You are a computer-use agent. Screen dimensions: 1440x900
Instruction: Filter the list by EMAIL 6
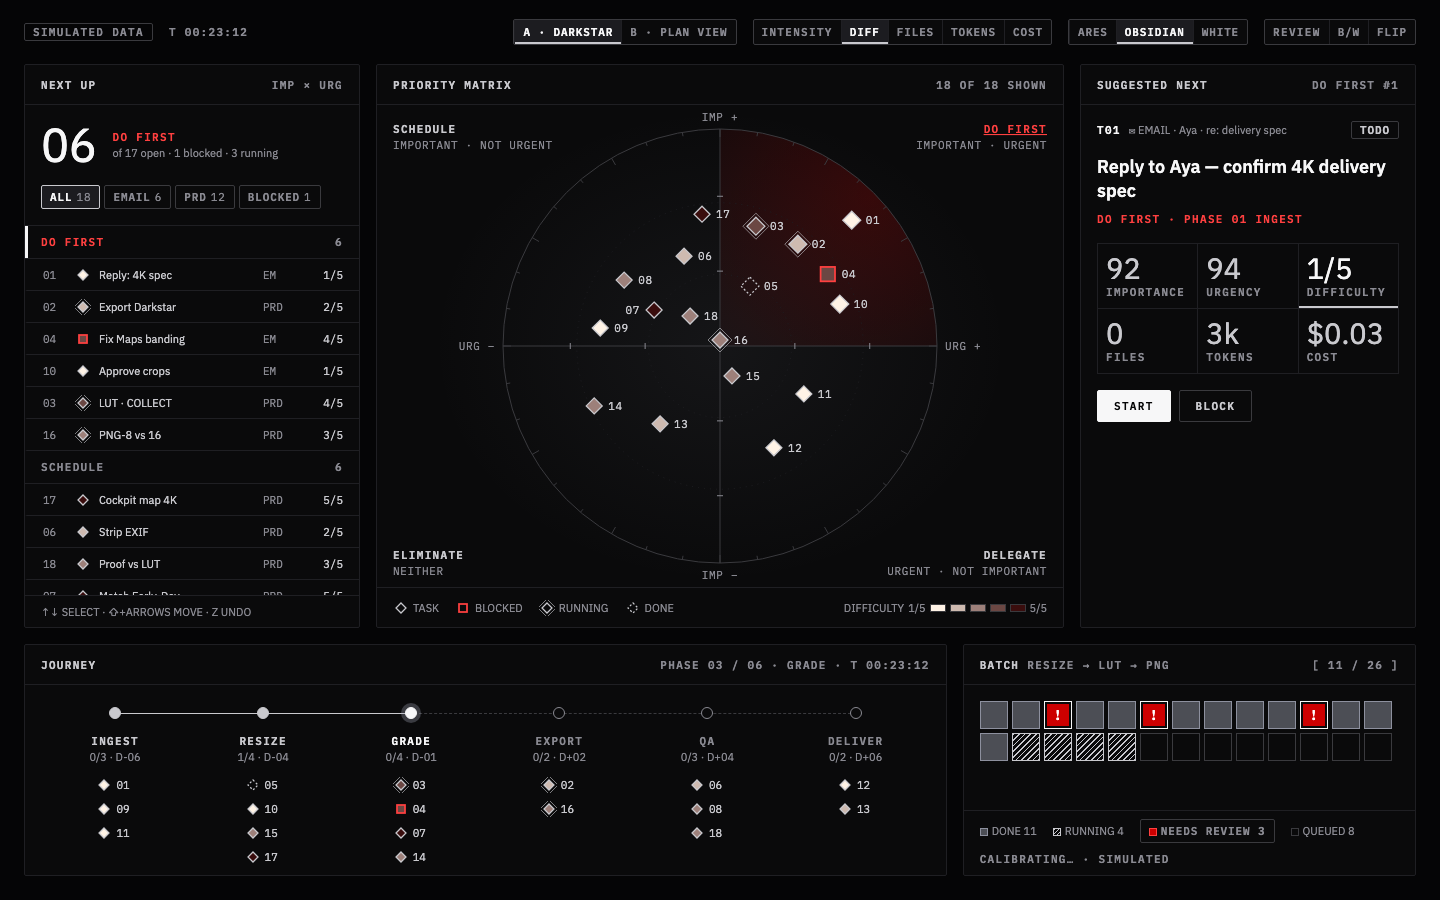(x=137, y=197)
